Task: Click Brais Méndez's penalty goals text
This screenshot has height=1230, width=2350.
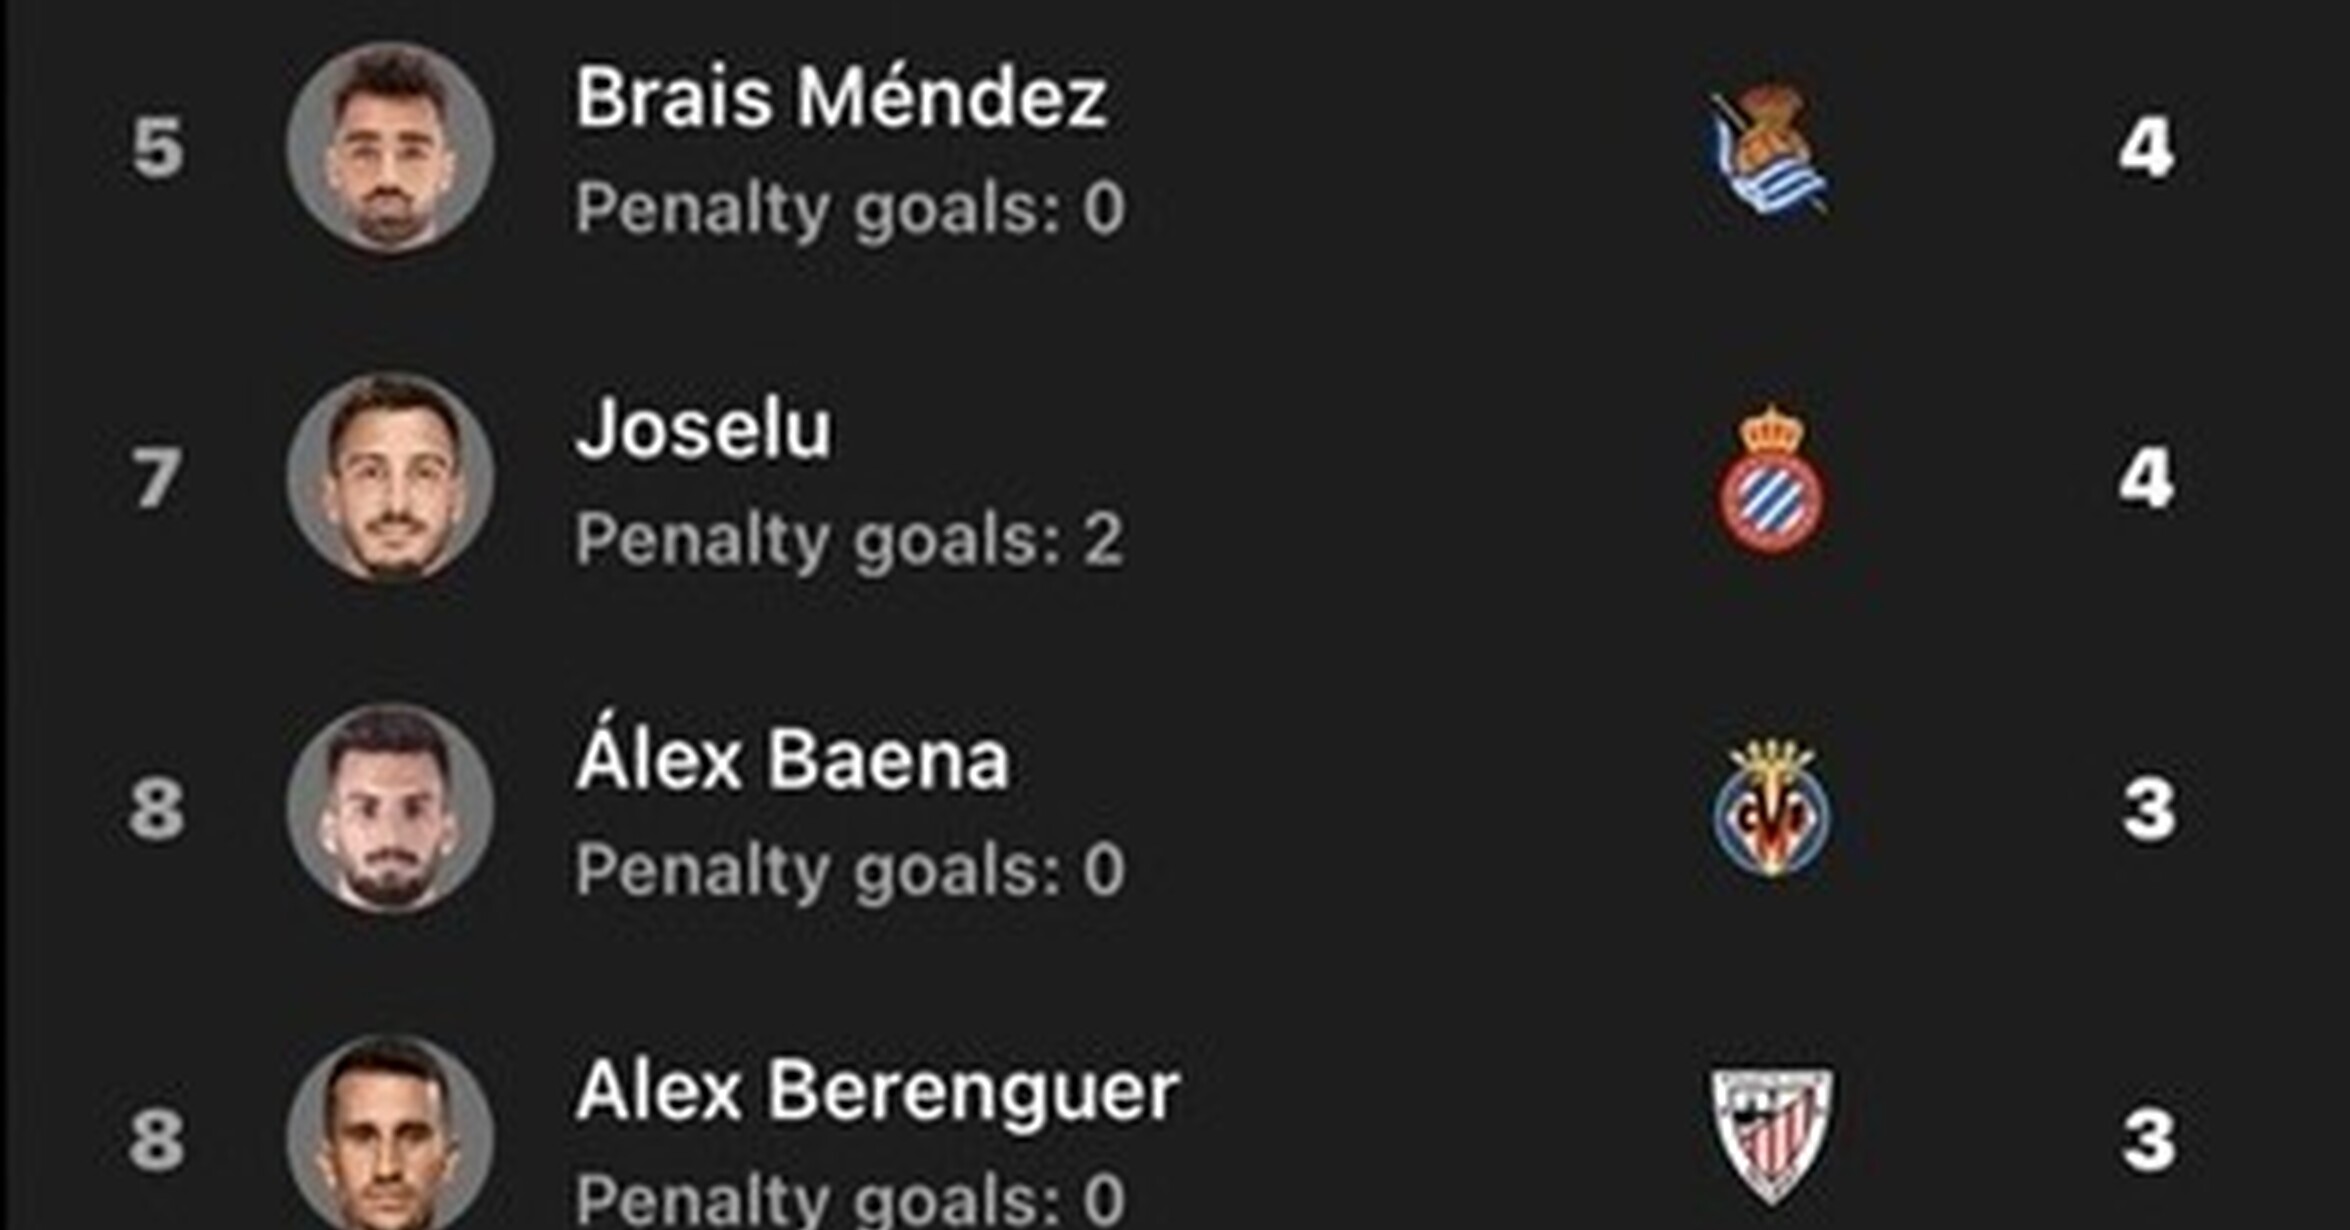Action: [x=850, y=210]
